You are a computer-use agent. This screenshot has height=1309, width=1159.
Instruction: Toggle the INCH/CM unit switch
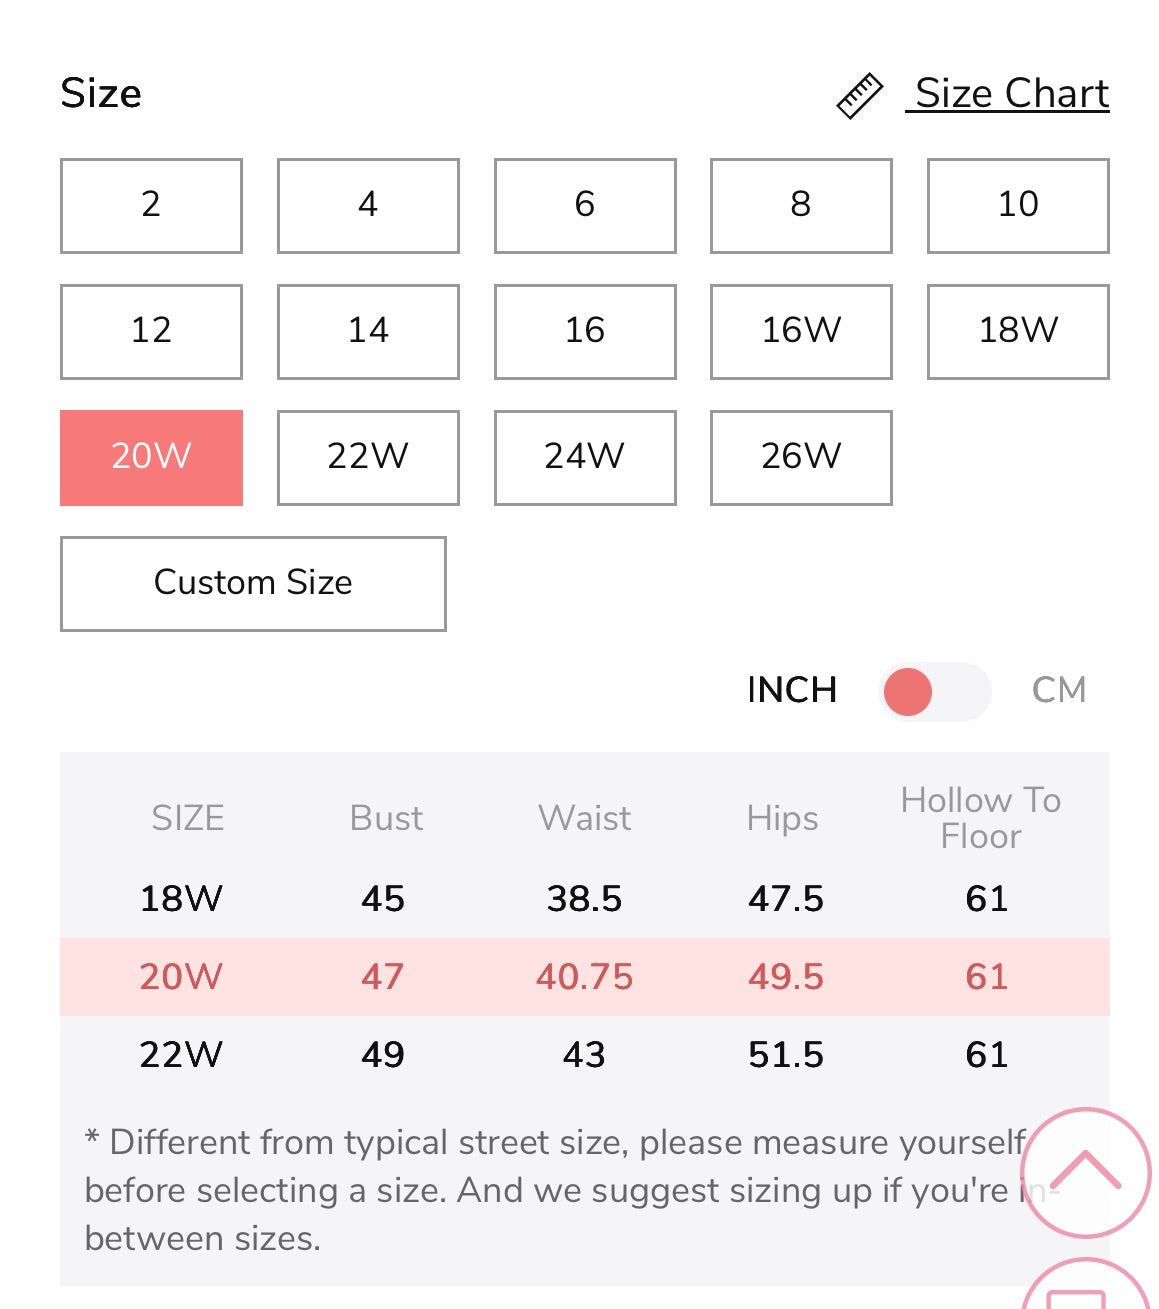pos(934,691)
